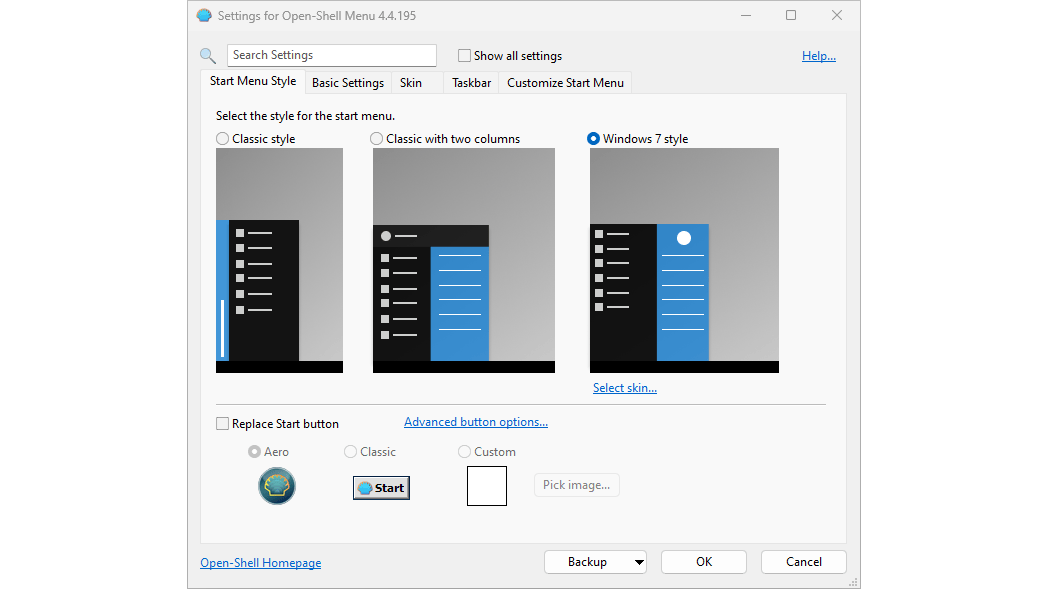Click the Help link
Image resolution: width=1047 pixels, height=589 pixels.
click(x=819, y=56)
